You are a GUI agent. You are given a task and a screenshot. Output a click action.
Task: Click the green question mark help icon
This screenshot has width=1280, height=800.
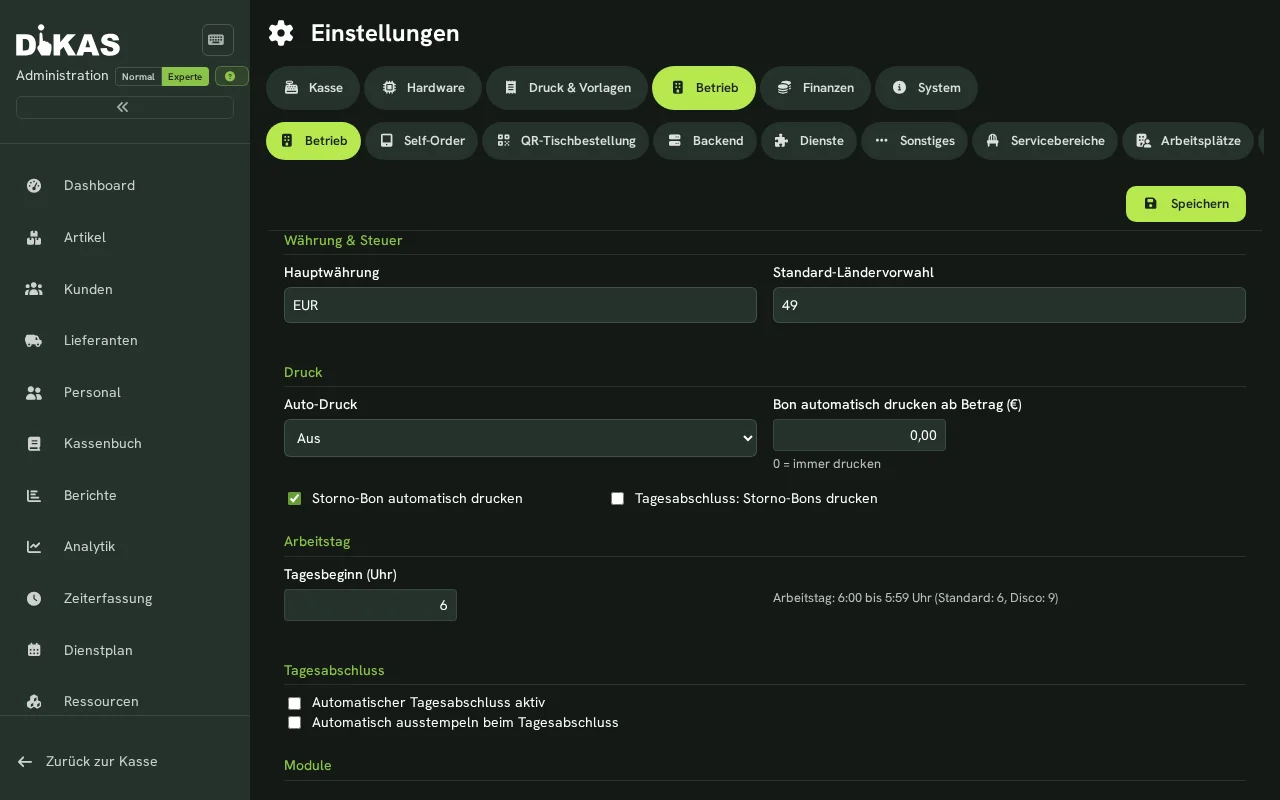(231, 76)
